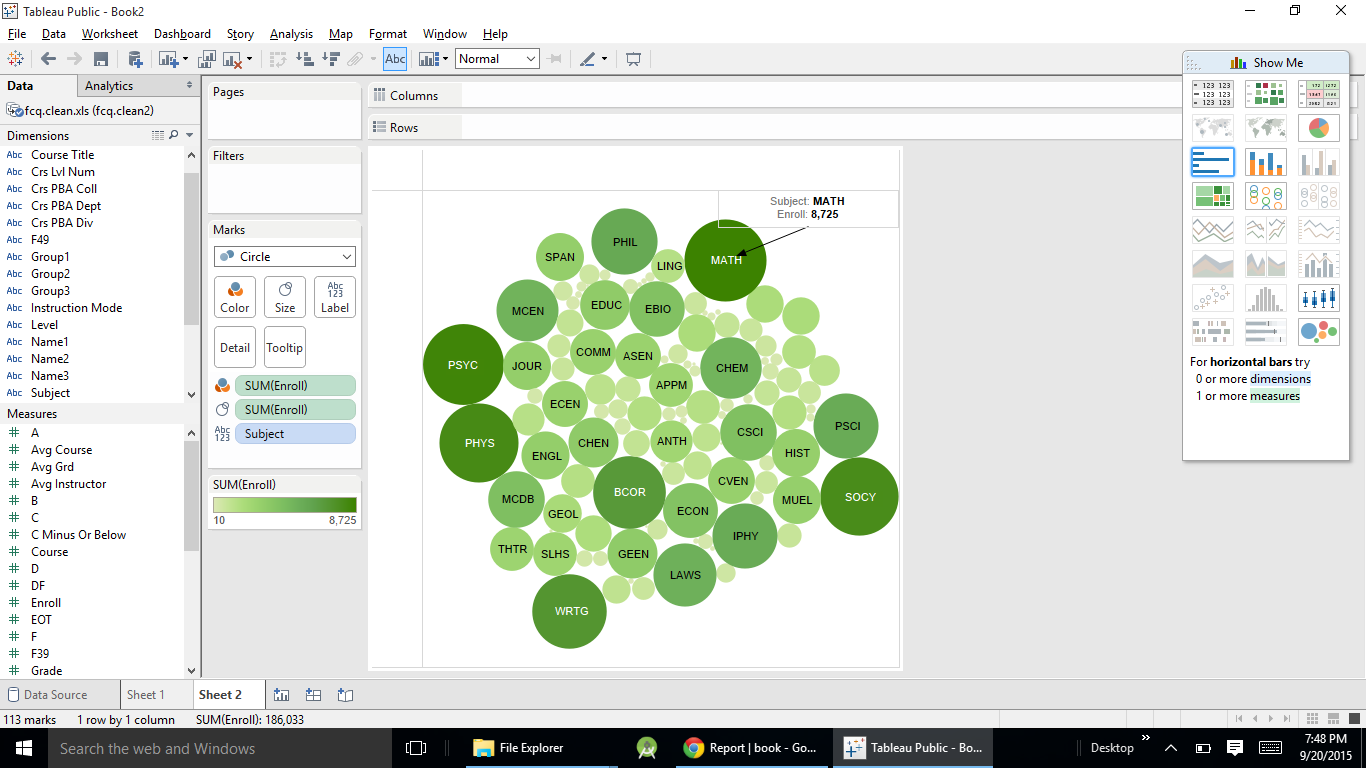
Task: Open the Show/Hide Cards dropdown arrow
Action: pyautogui.click(x=446, y=59)
